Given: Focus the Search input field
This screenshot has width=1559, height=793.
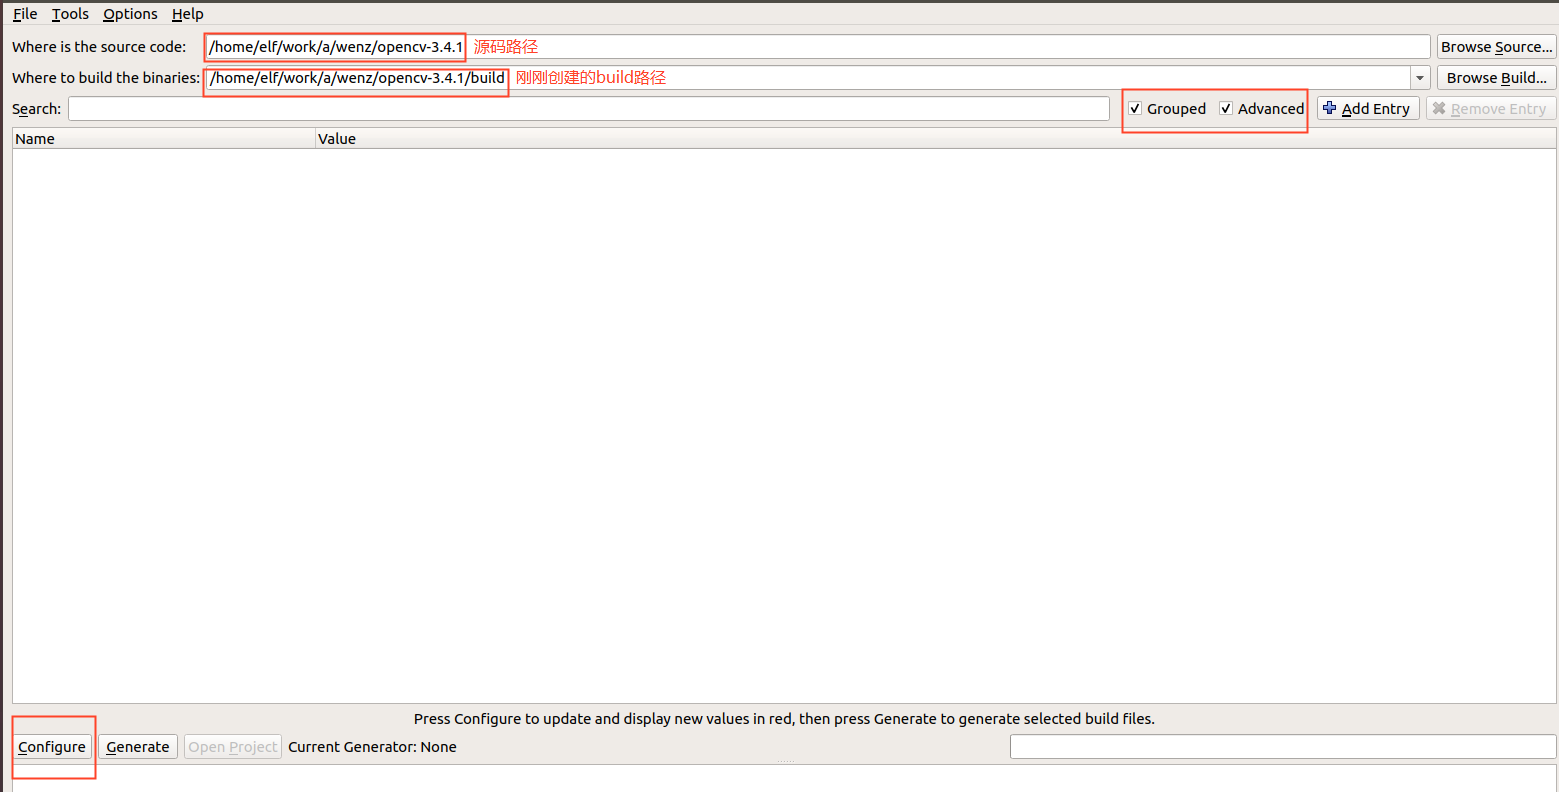Looking at the screenshot, I should 589,109.
